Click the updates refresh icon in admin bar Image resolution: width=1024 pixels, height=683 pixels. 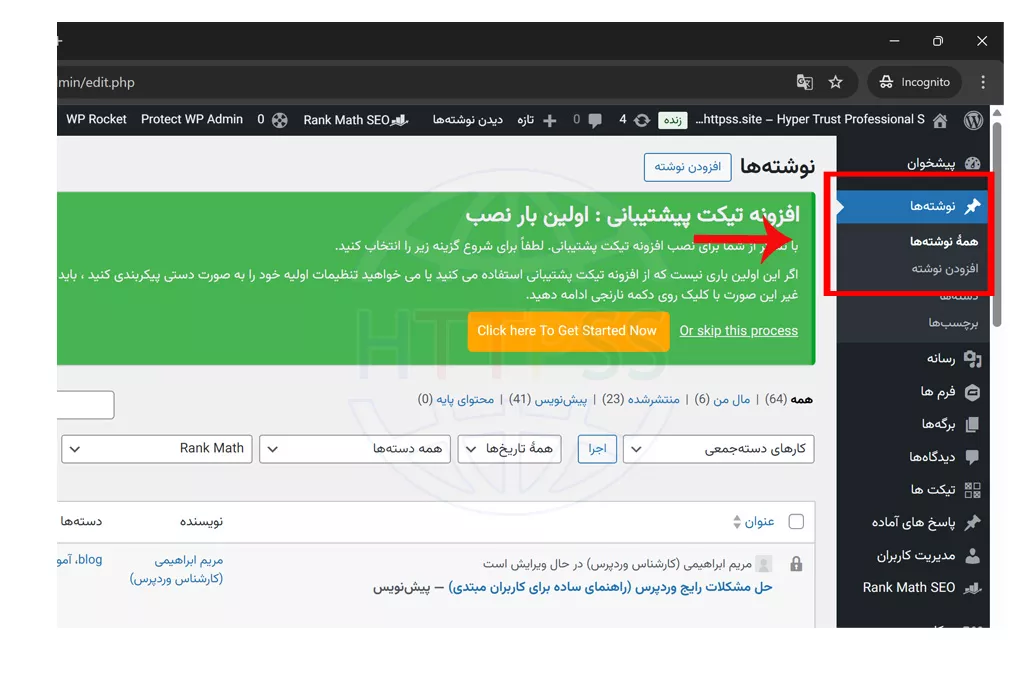(x=641, y=120)
